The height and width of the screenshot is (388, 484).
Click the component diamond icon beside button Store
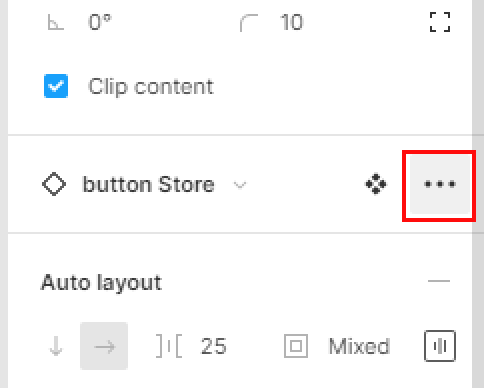tap(54, 184)
